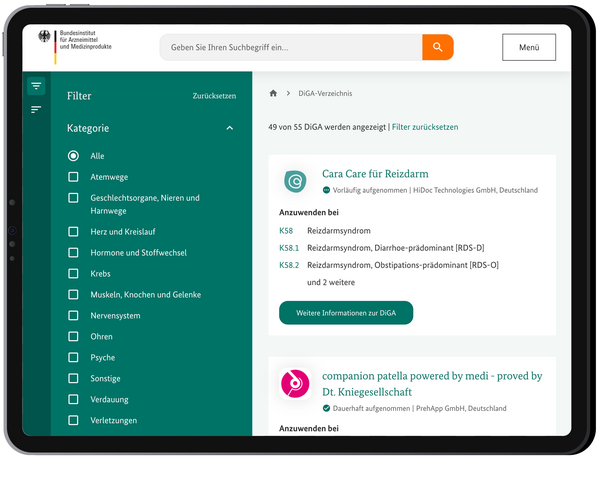The width and height of the screenshot is (600, 479).
Task: Click the K58.2 diagnosis code
Action: click(289, 265)
